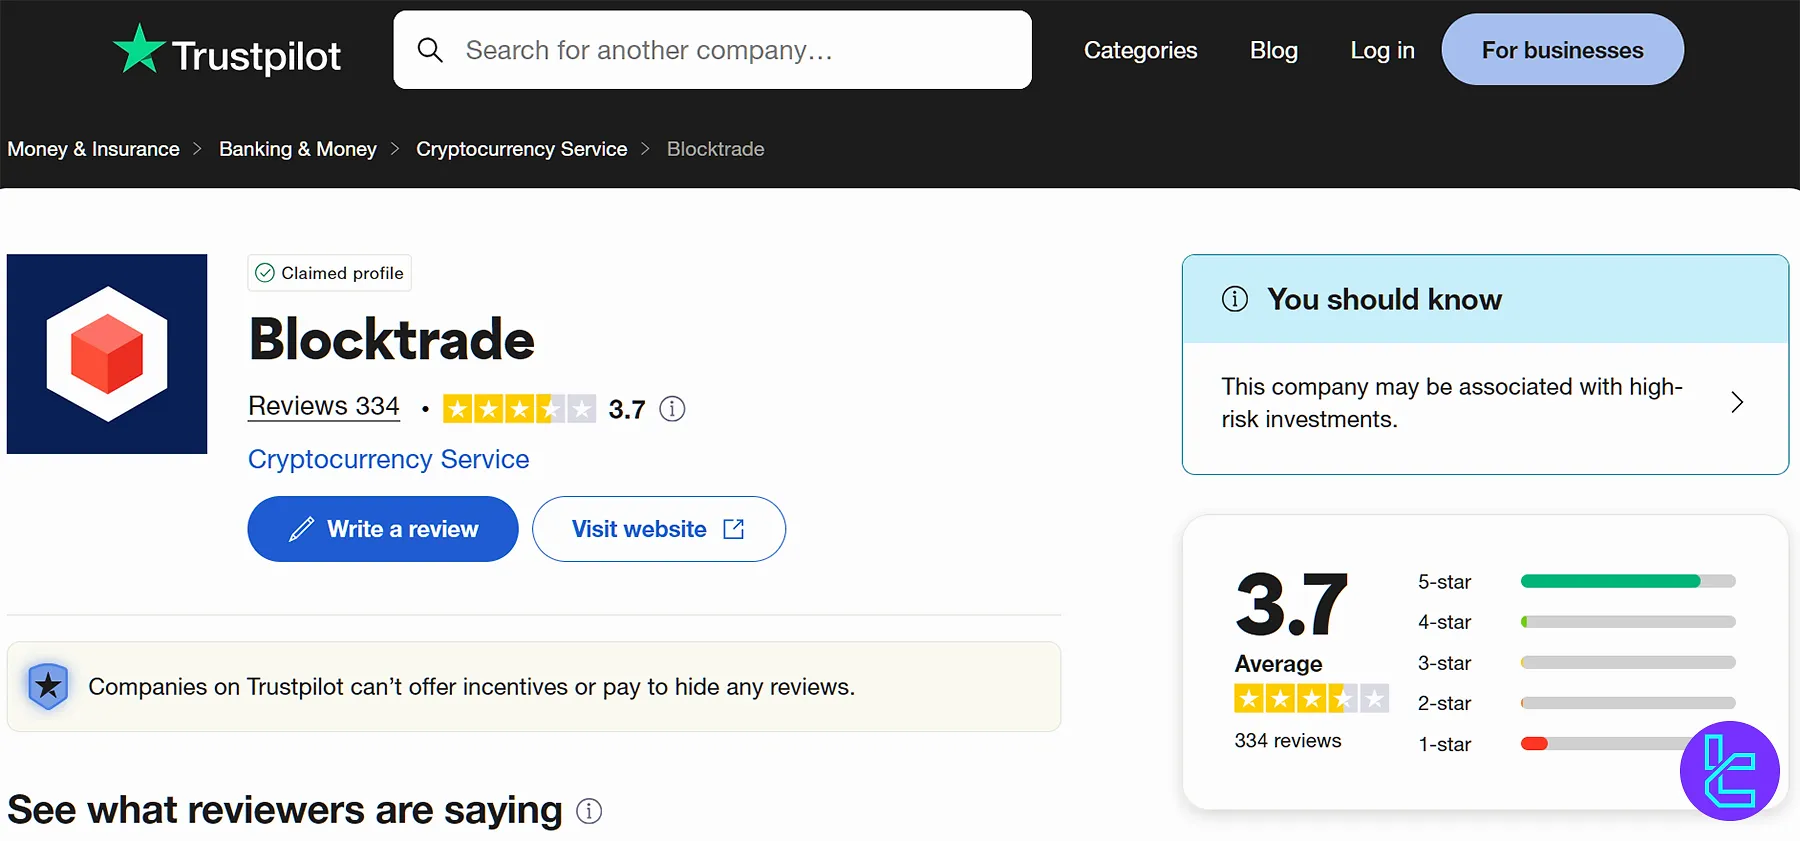Click the Blocktrade company logo
Image resolution: width=1800 pixels, height=841 pixels.
(107, 354)
